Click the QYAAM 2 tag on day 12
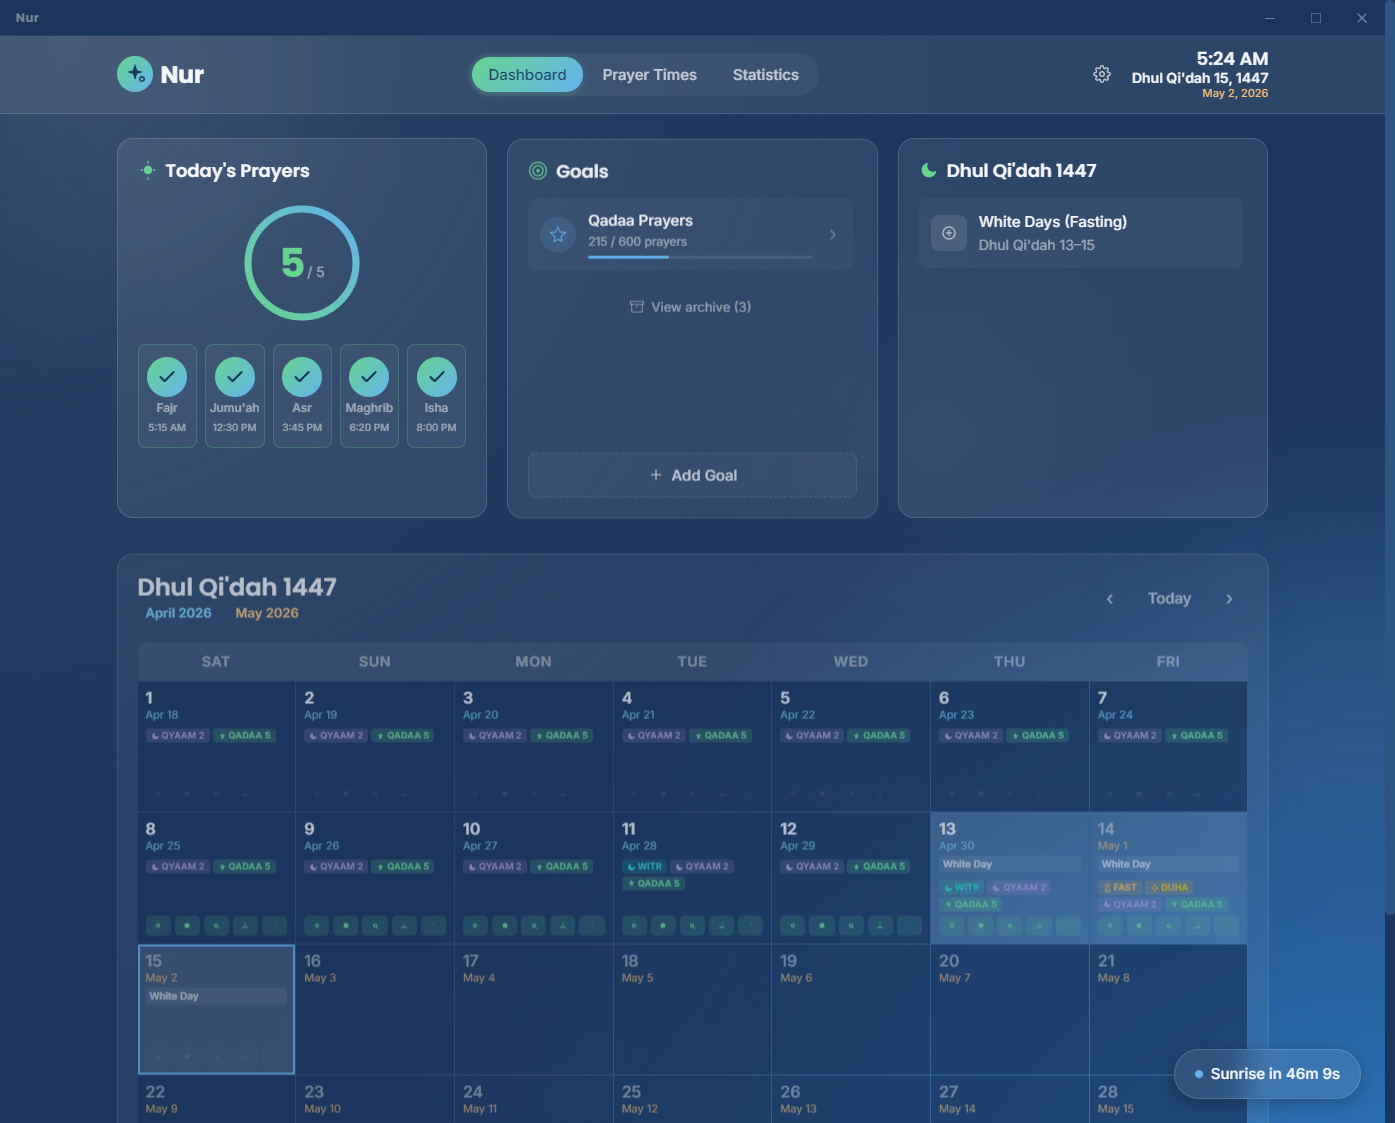The width and height of the screenshot is (1395, 1123). click(x=813, y=867)
